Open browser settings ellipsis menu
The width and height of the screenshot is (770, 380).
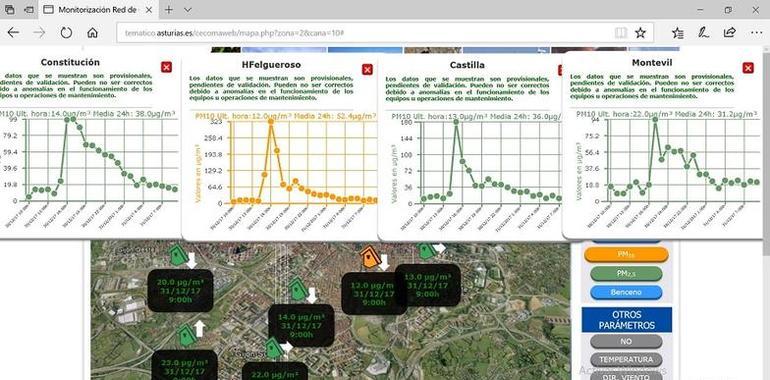pyautogui.click(x=756, y=32)
